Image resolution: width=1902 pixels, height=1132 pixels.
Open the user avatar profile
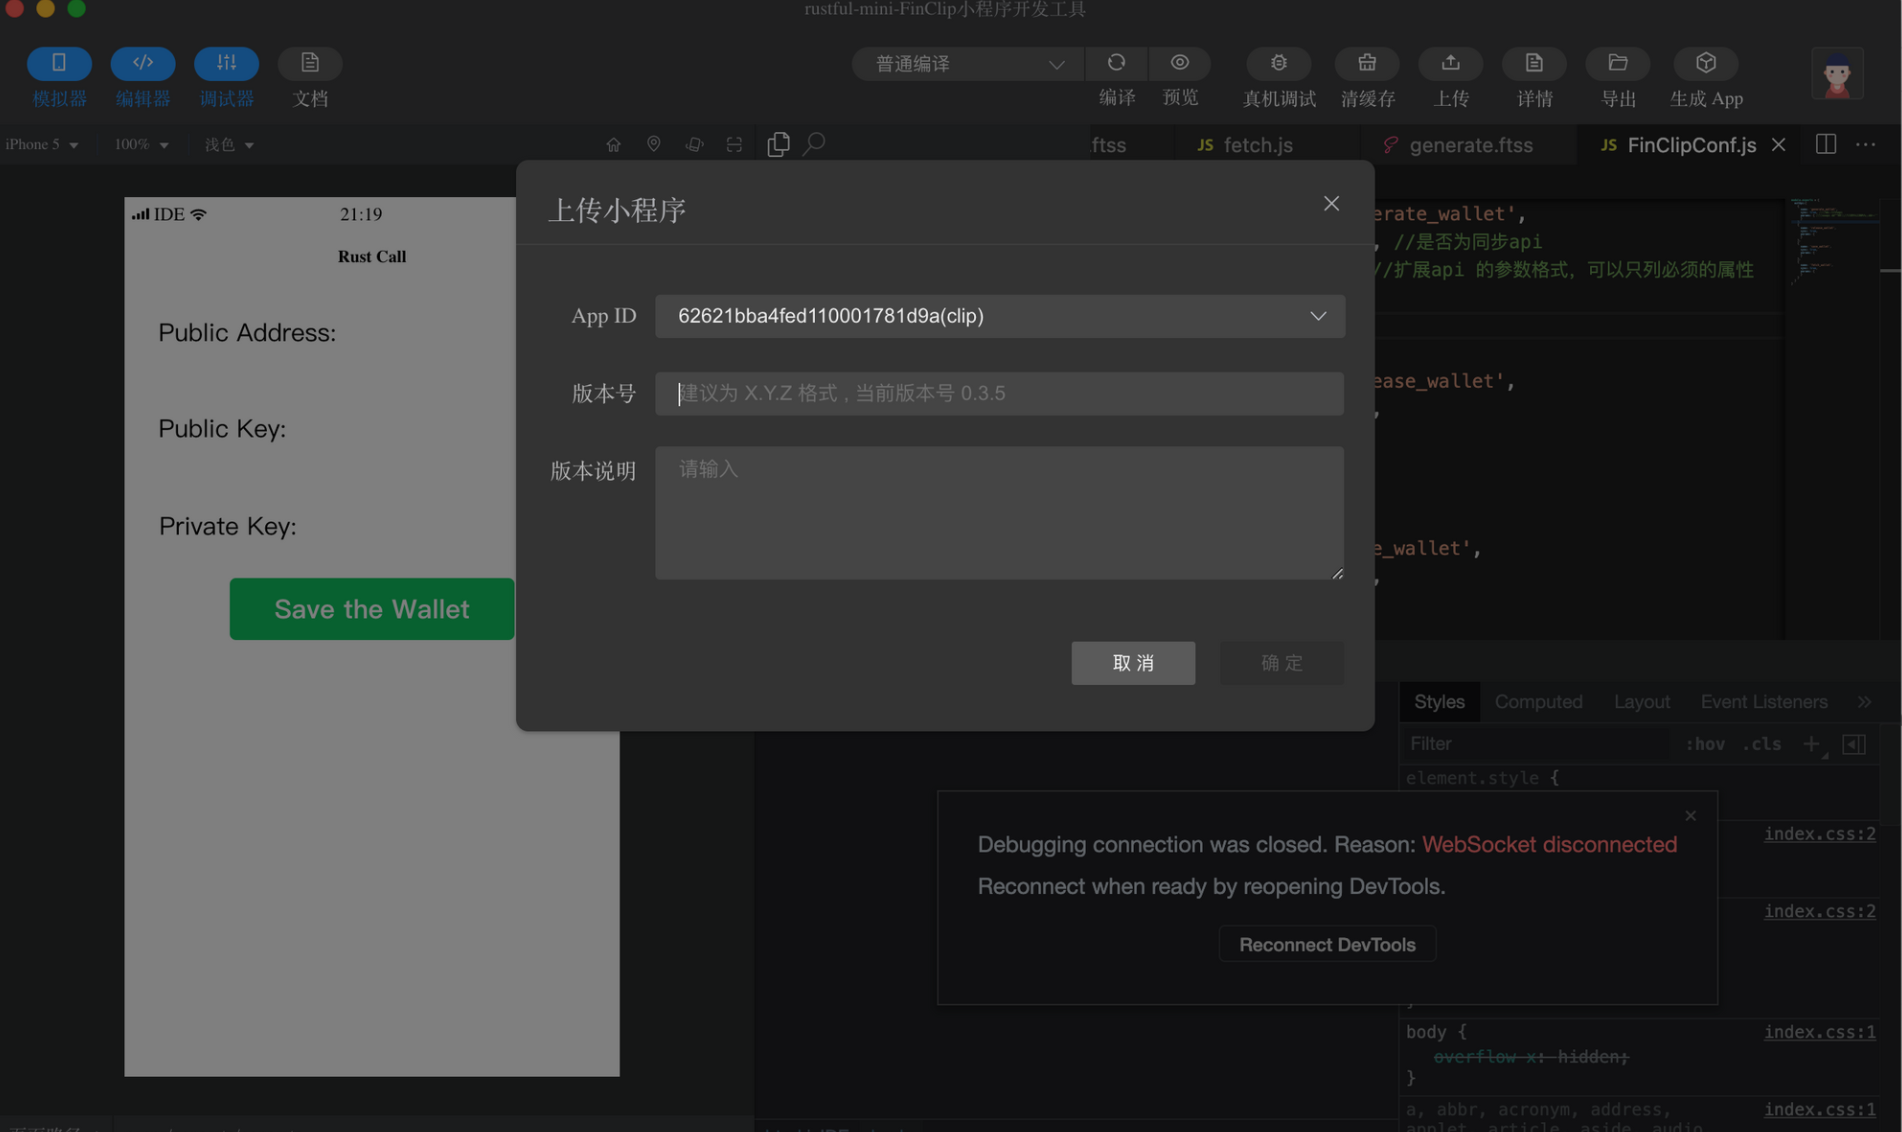pyautogui.click(x=1837, y=73)
